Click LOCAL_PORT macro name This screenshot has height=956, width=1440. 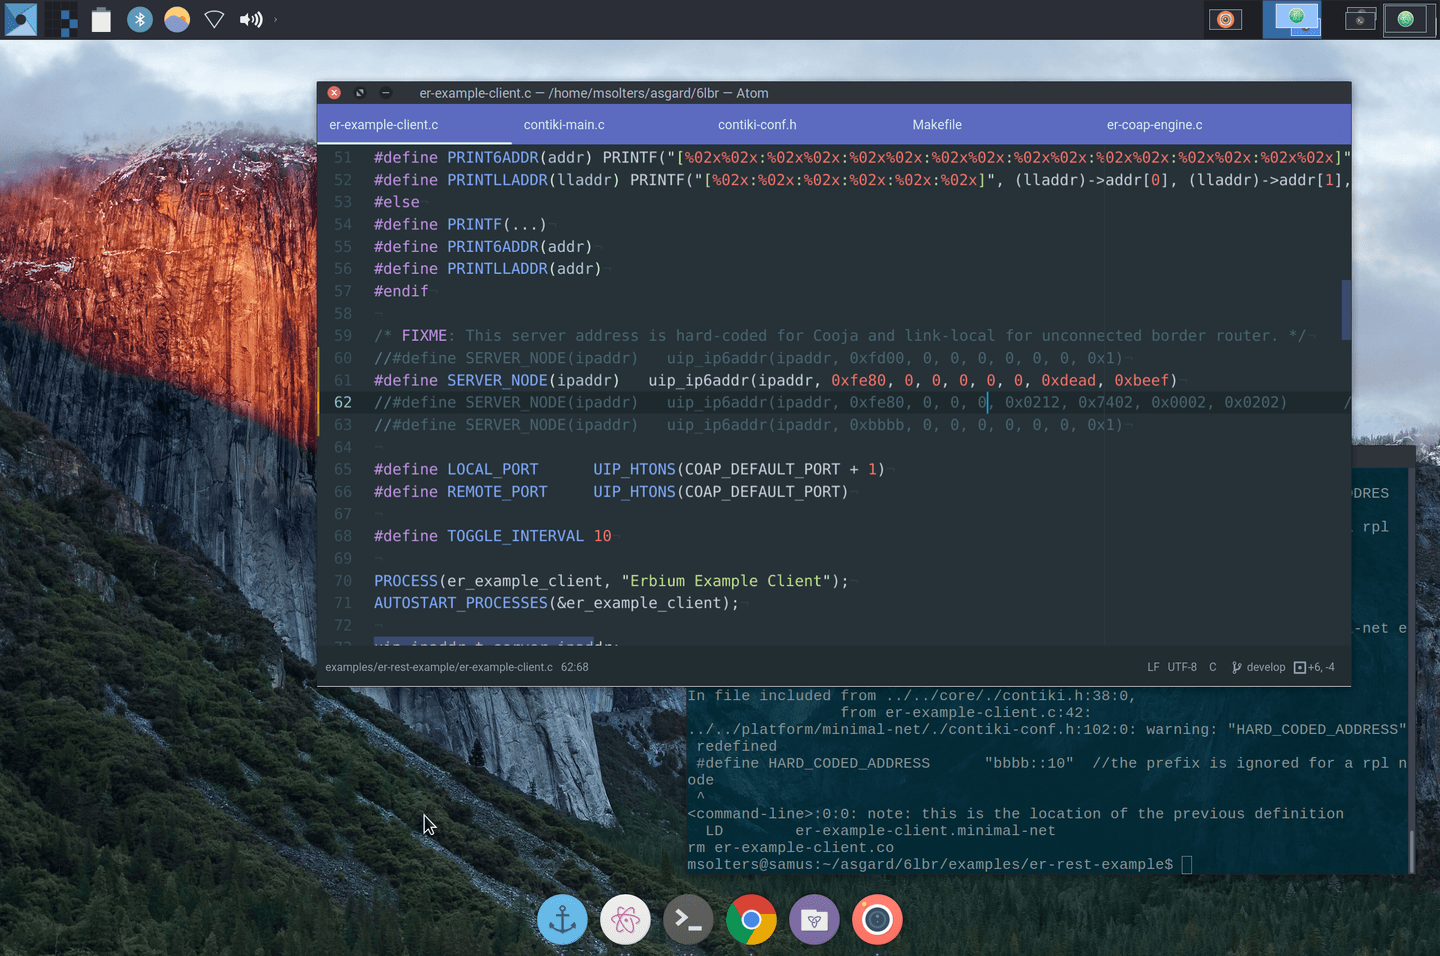(492, 469)
